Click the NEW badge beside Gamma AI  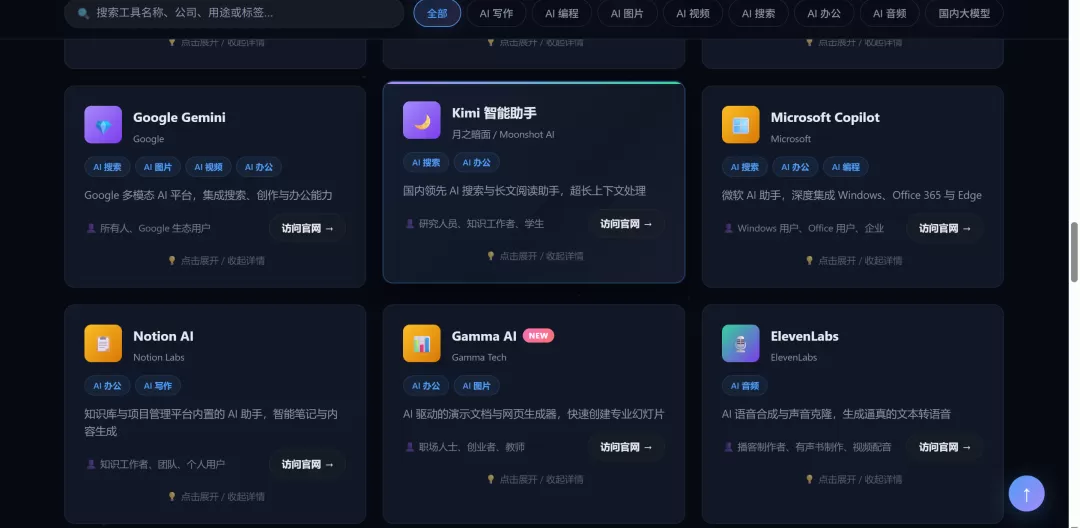pos(539,336)
